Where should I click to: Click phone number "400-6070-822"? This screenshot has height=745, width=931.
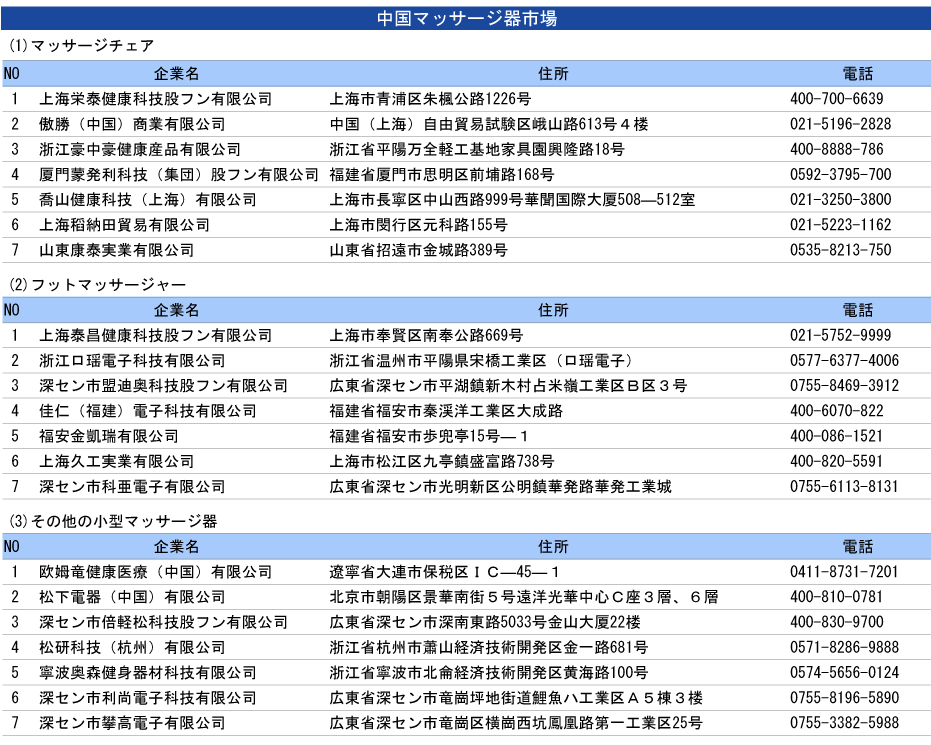pos(837,411)
